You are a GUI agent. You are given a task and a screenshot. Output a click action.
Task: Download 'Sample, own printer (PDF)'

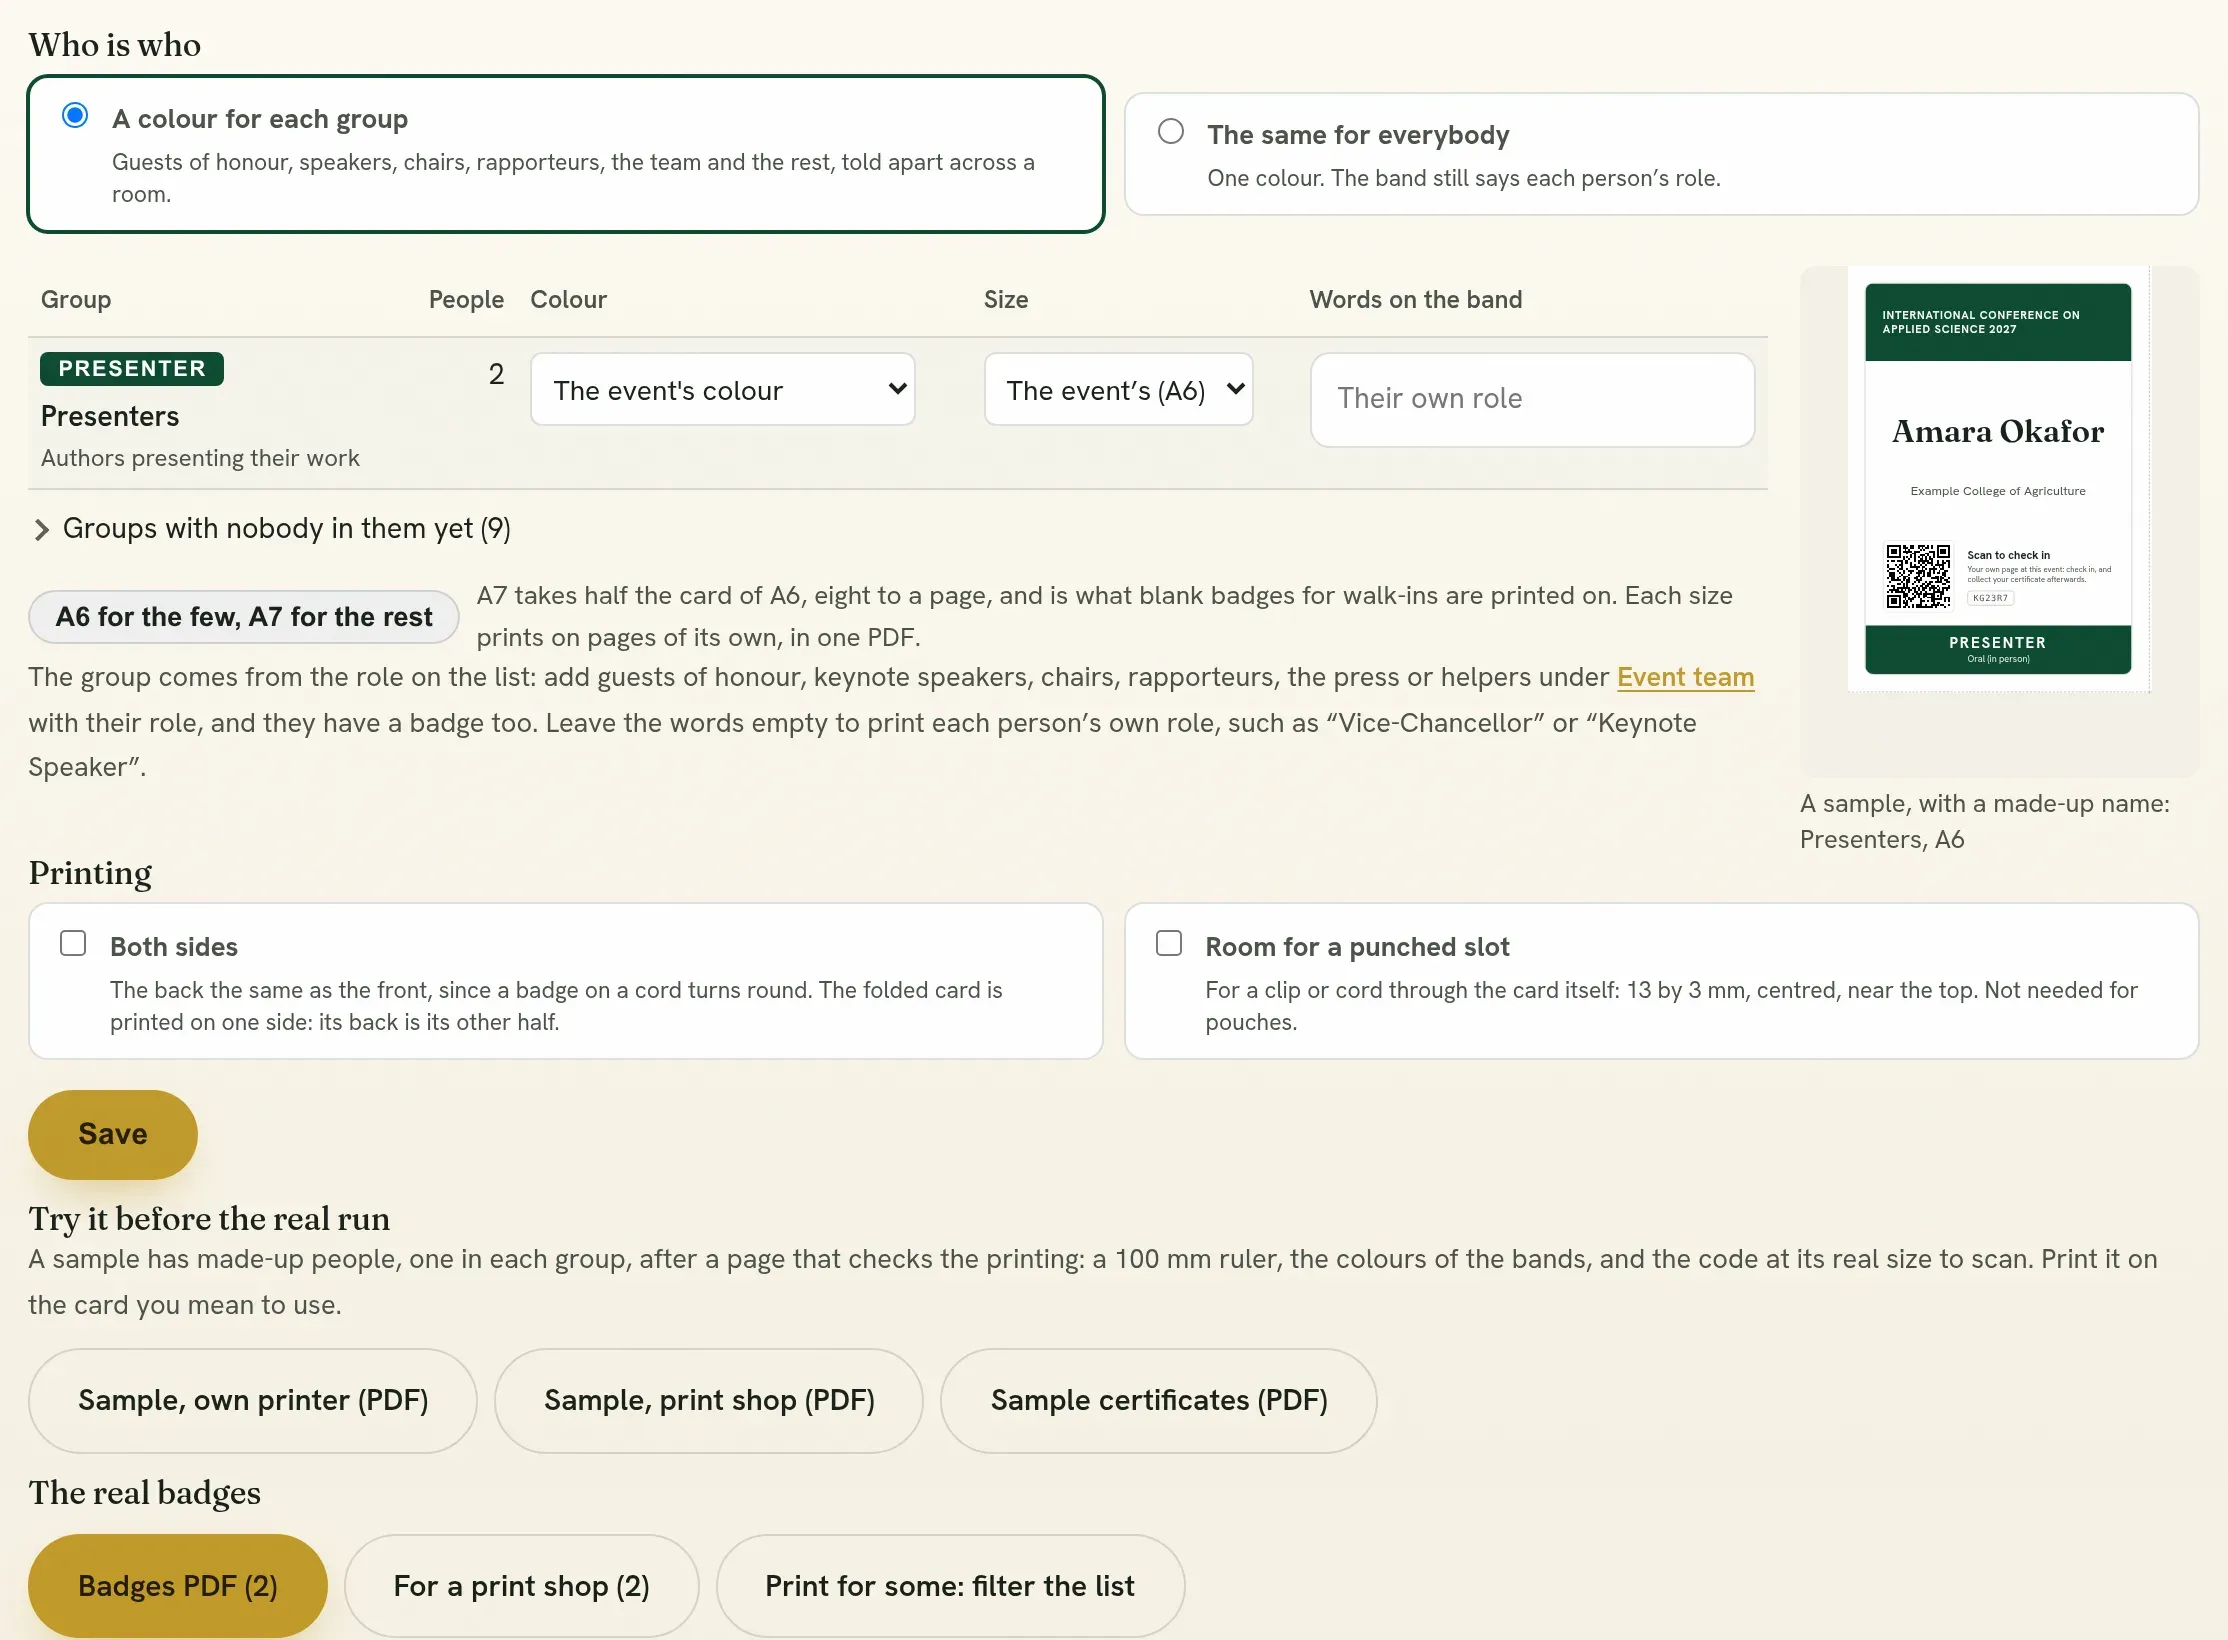(x=253, y=1401)
